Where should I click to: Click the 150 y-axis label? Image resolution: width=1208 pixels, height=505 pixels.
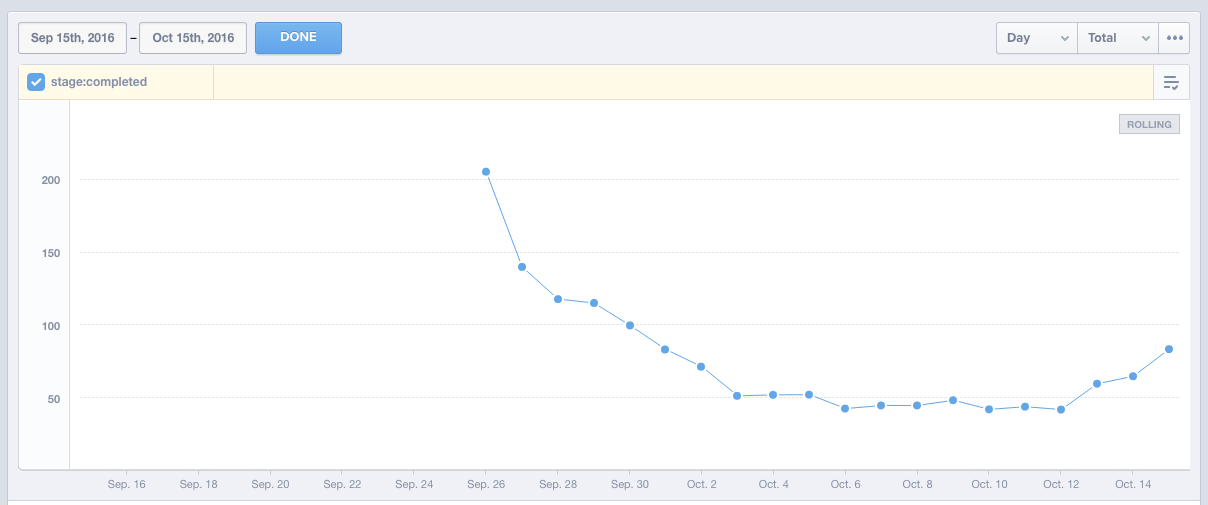(51, 253)
